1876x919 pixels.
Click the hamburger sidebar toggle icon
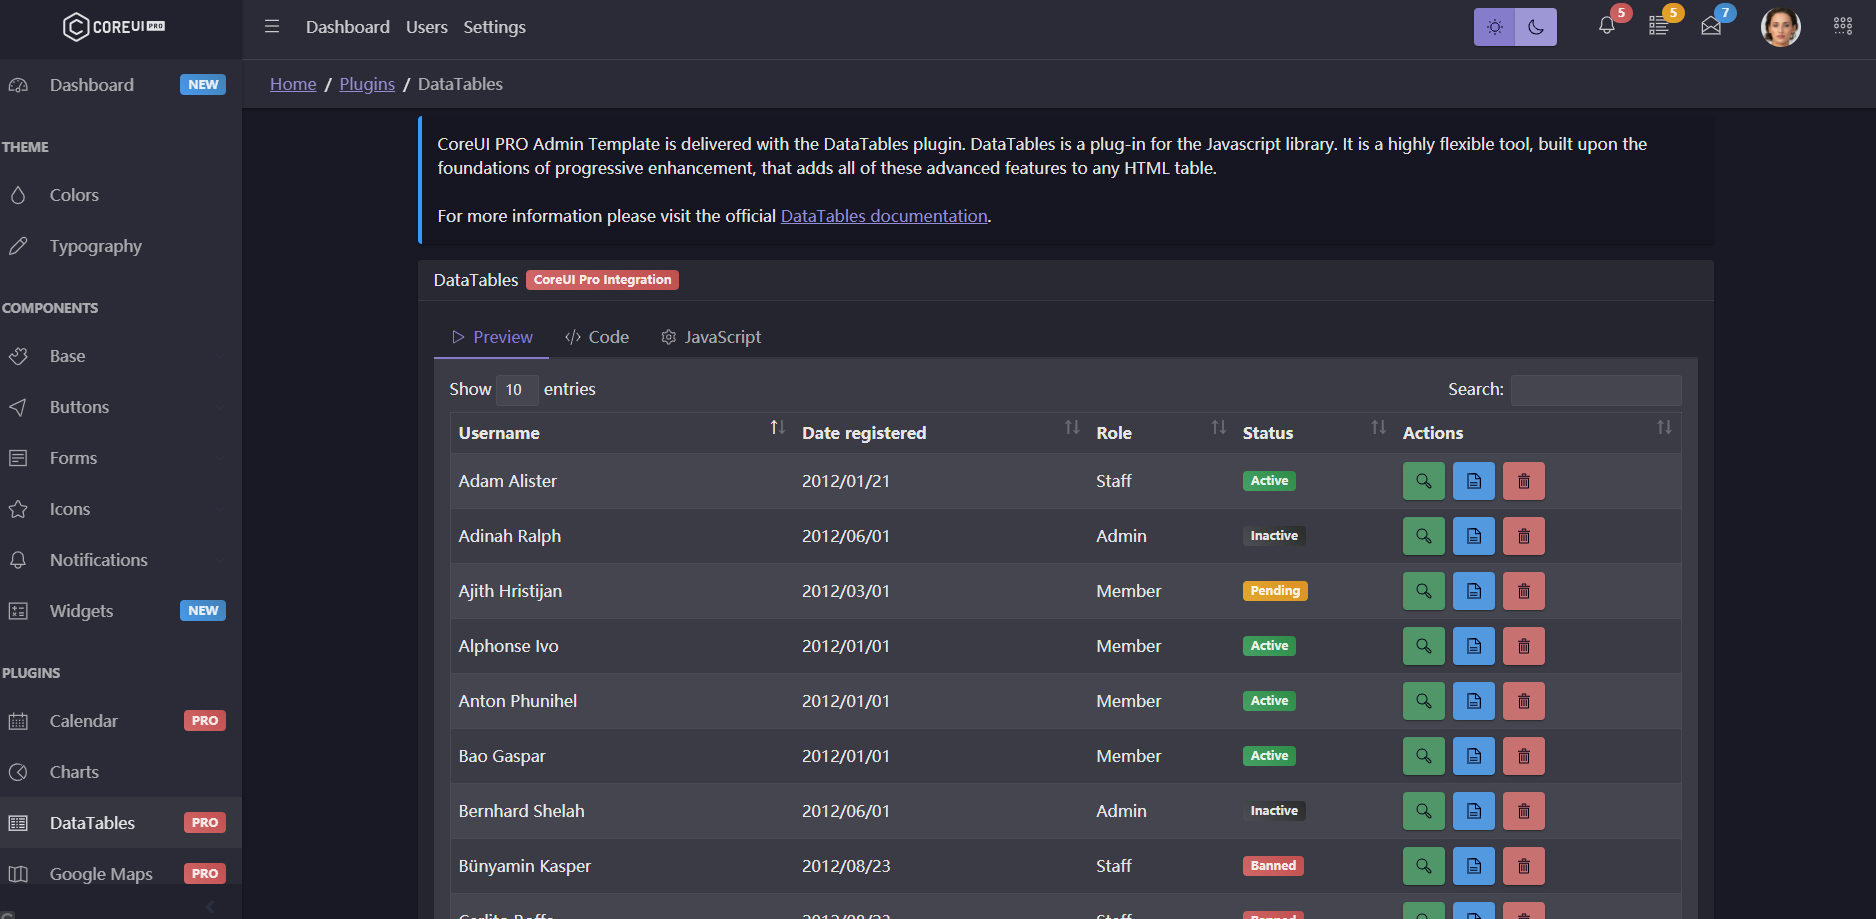tap(272, 27)
